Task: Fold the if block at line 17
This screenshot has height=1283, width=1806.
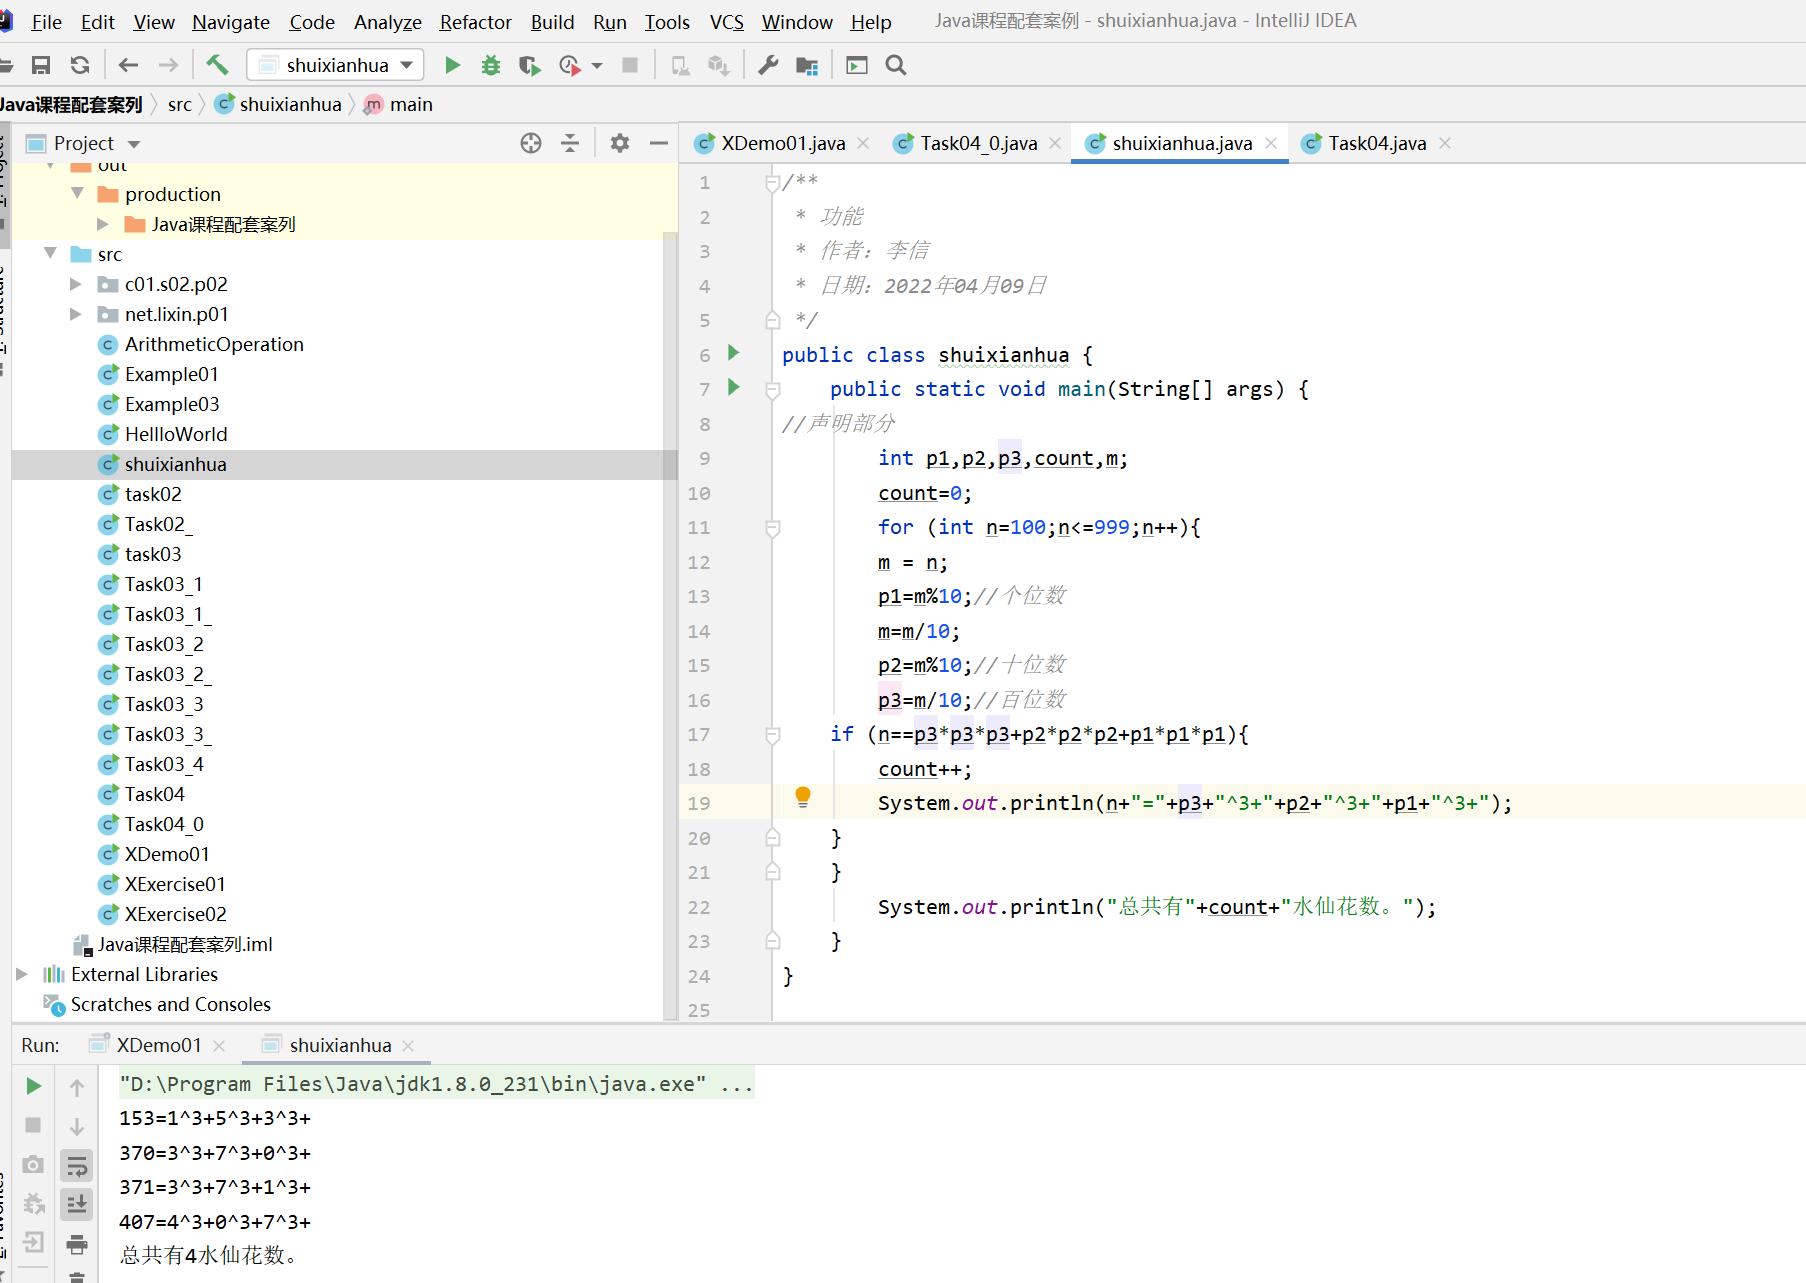Action: (772, 735)
